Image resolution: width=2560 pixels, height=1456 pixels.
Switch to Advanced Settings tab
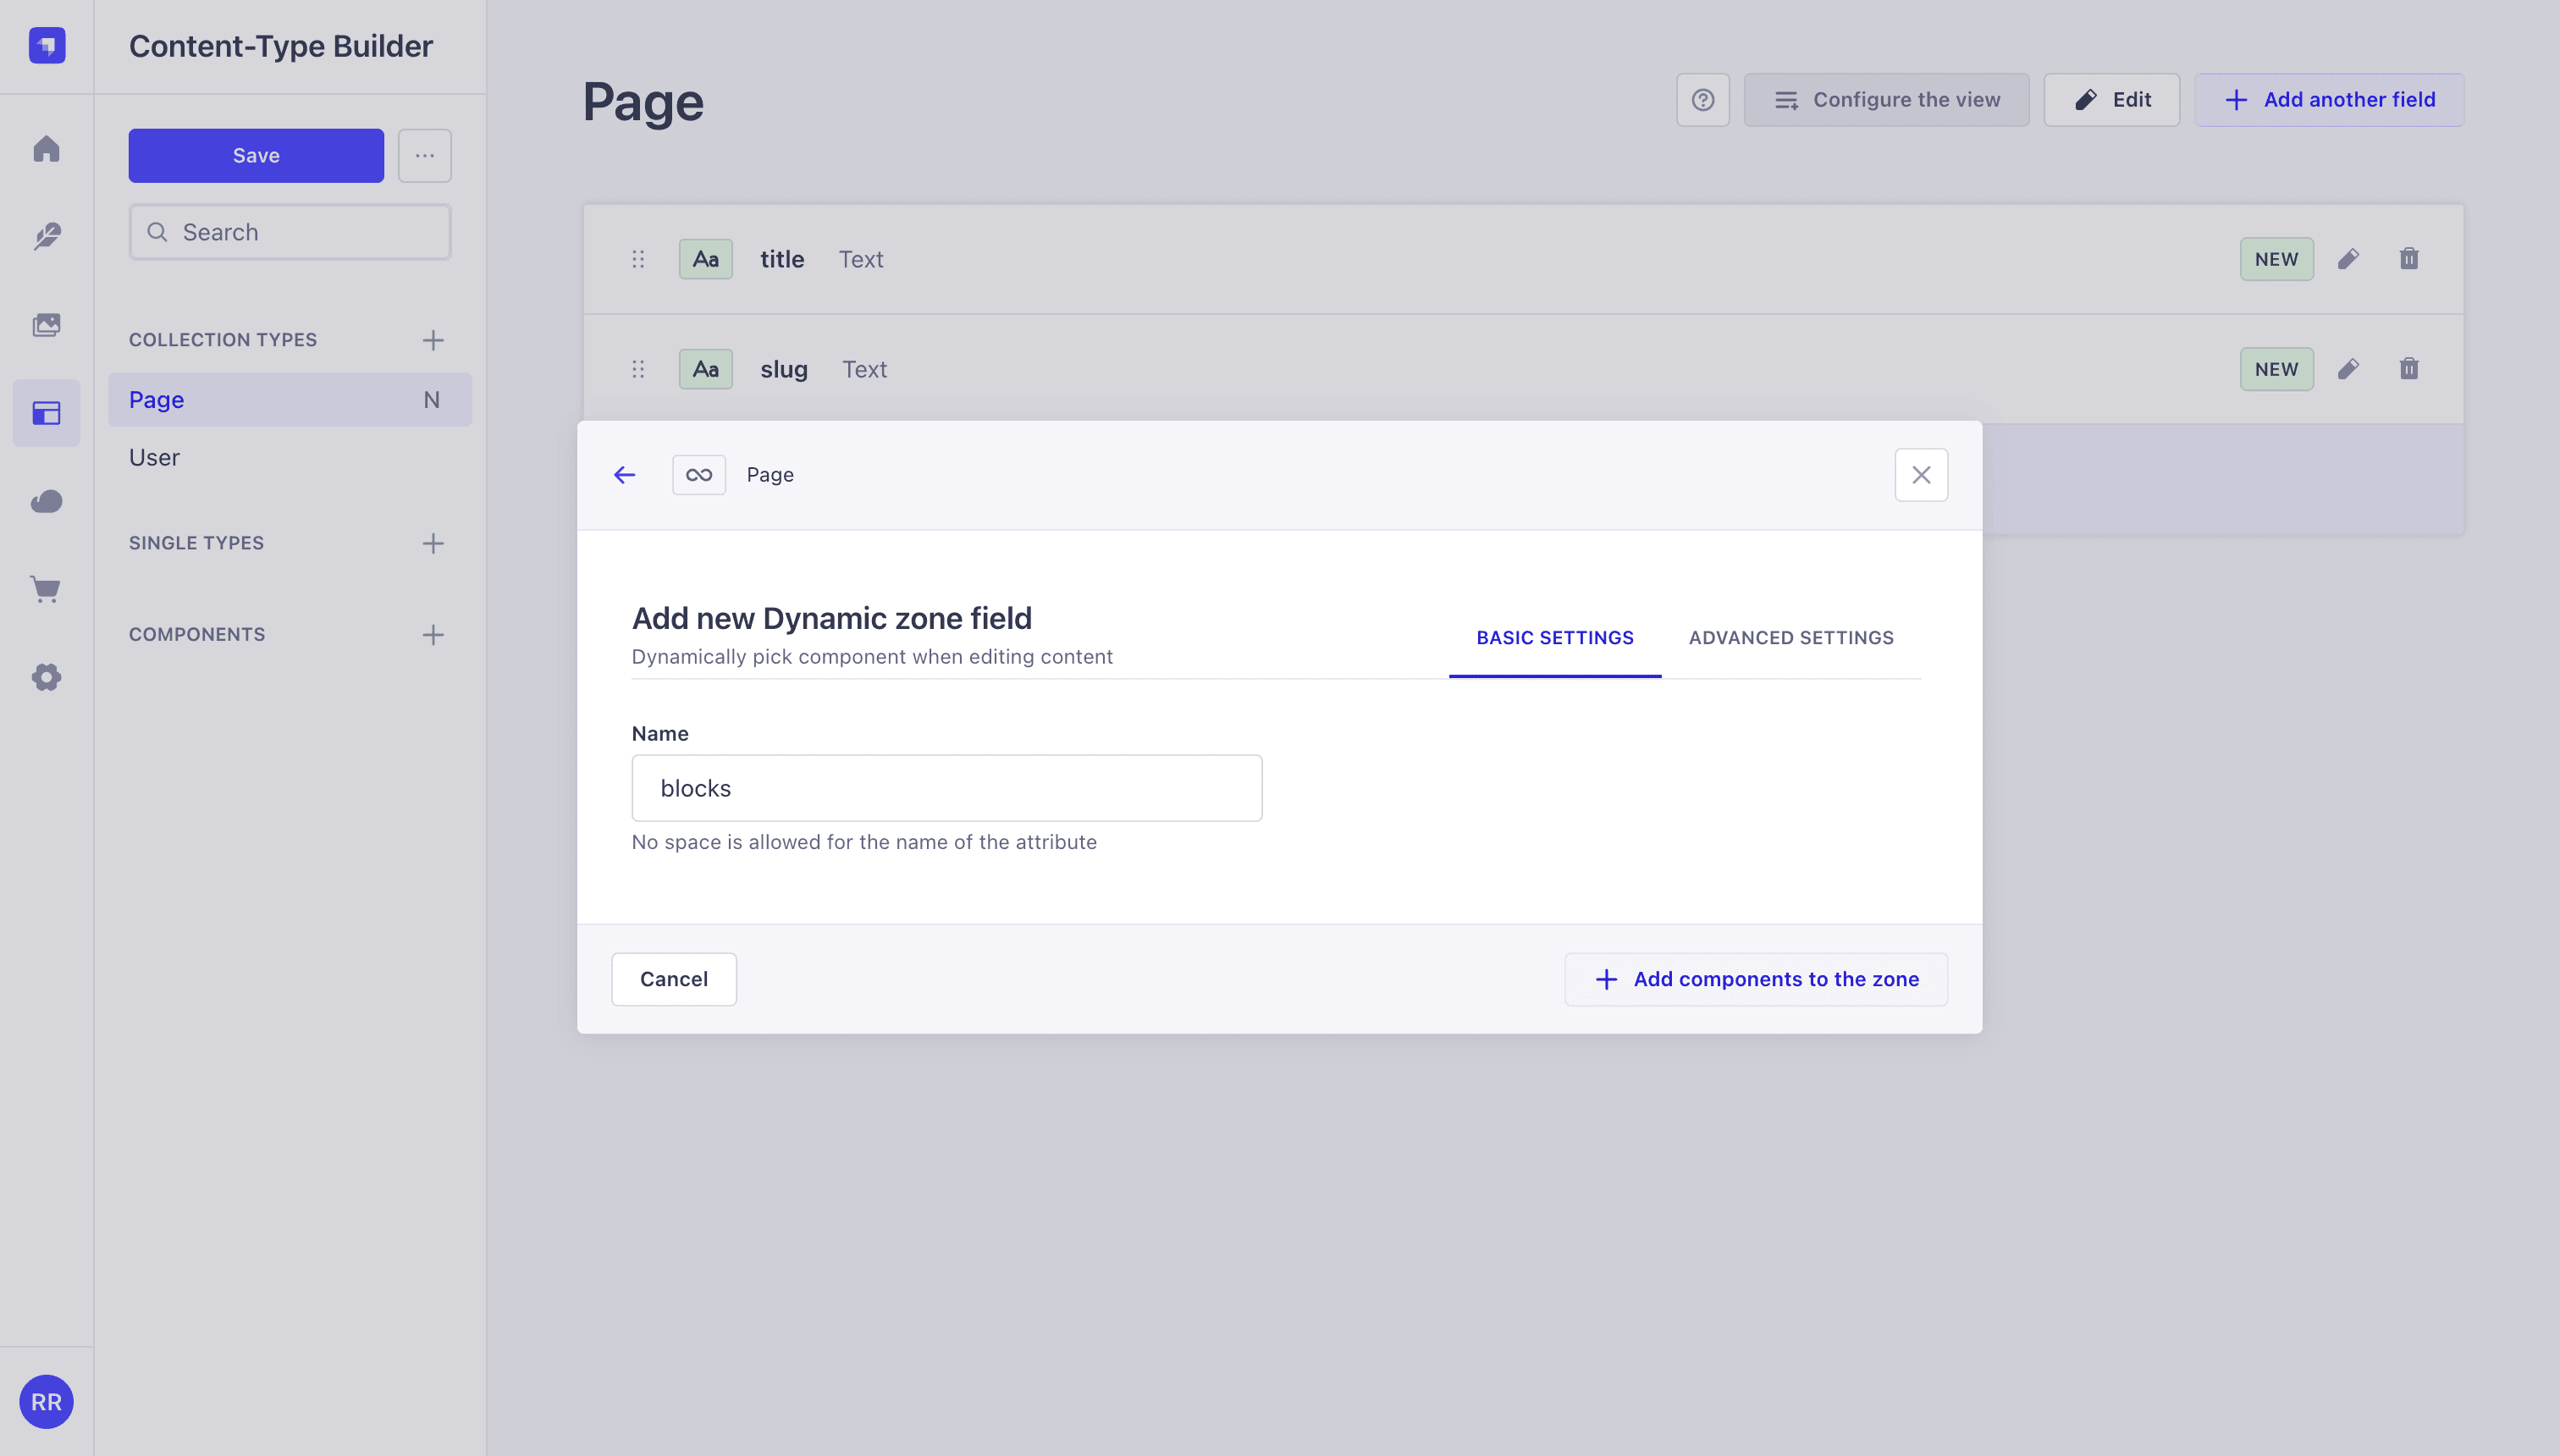tap(1791, 638)
